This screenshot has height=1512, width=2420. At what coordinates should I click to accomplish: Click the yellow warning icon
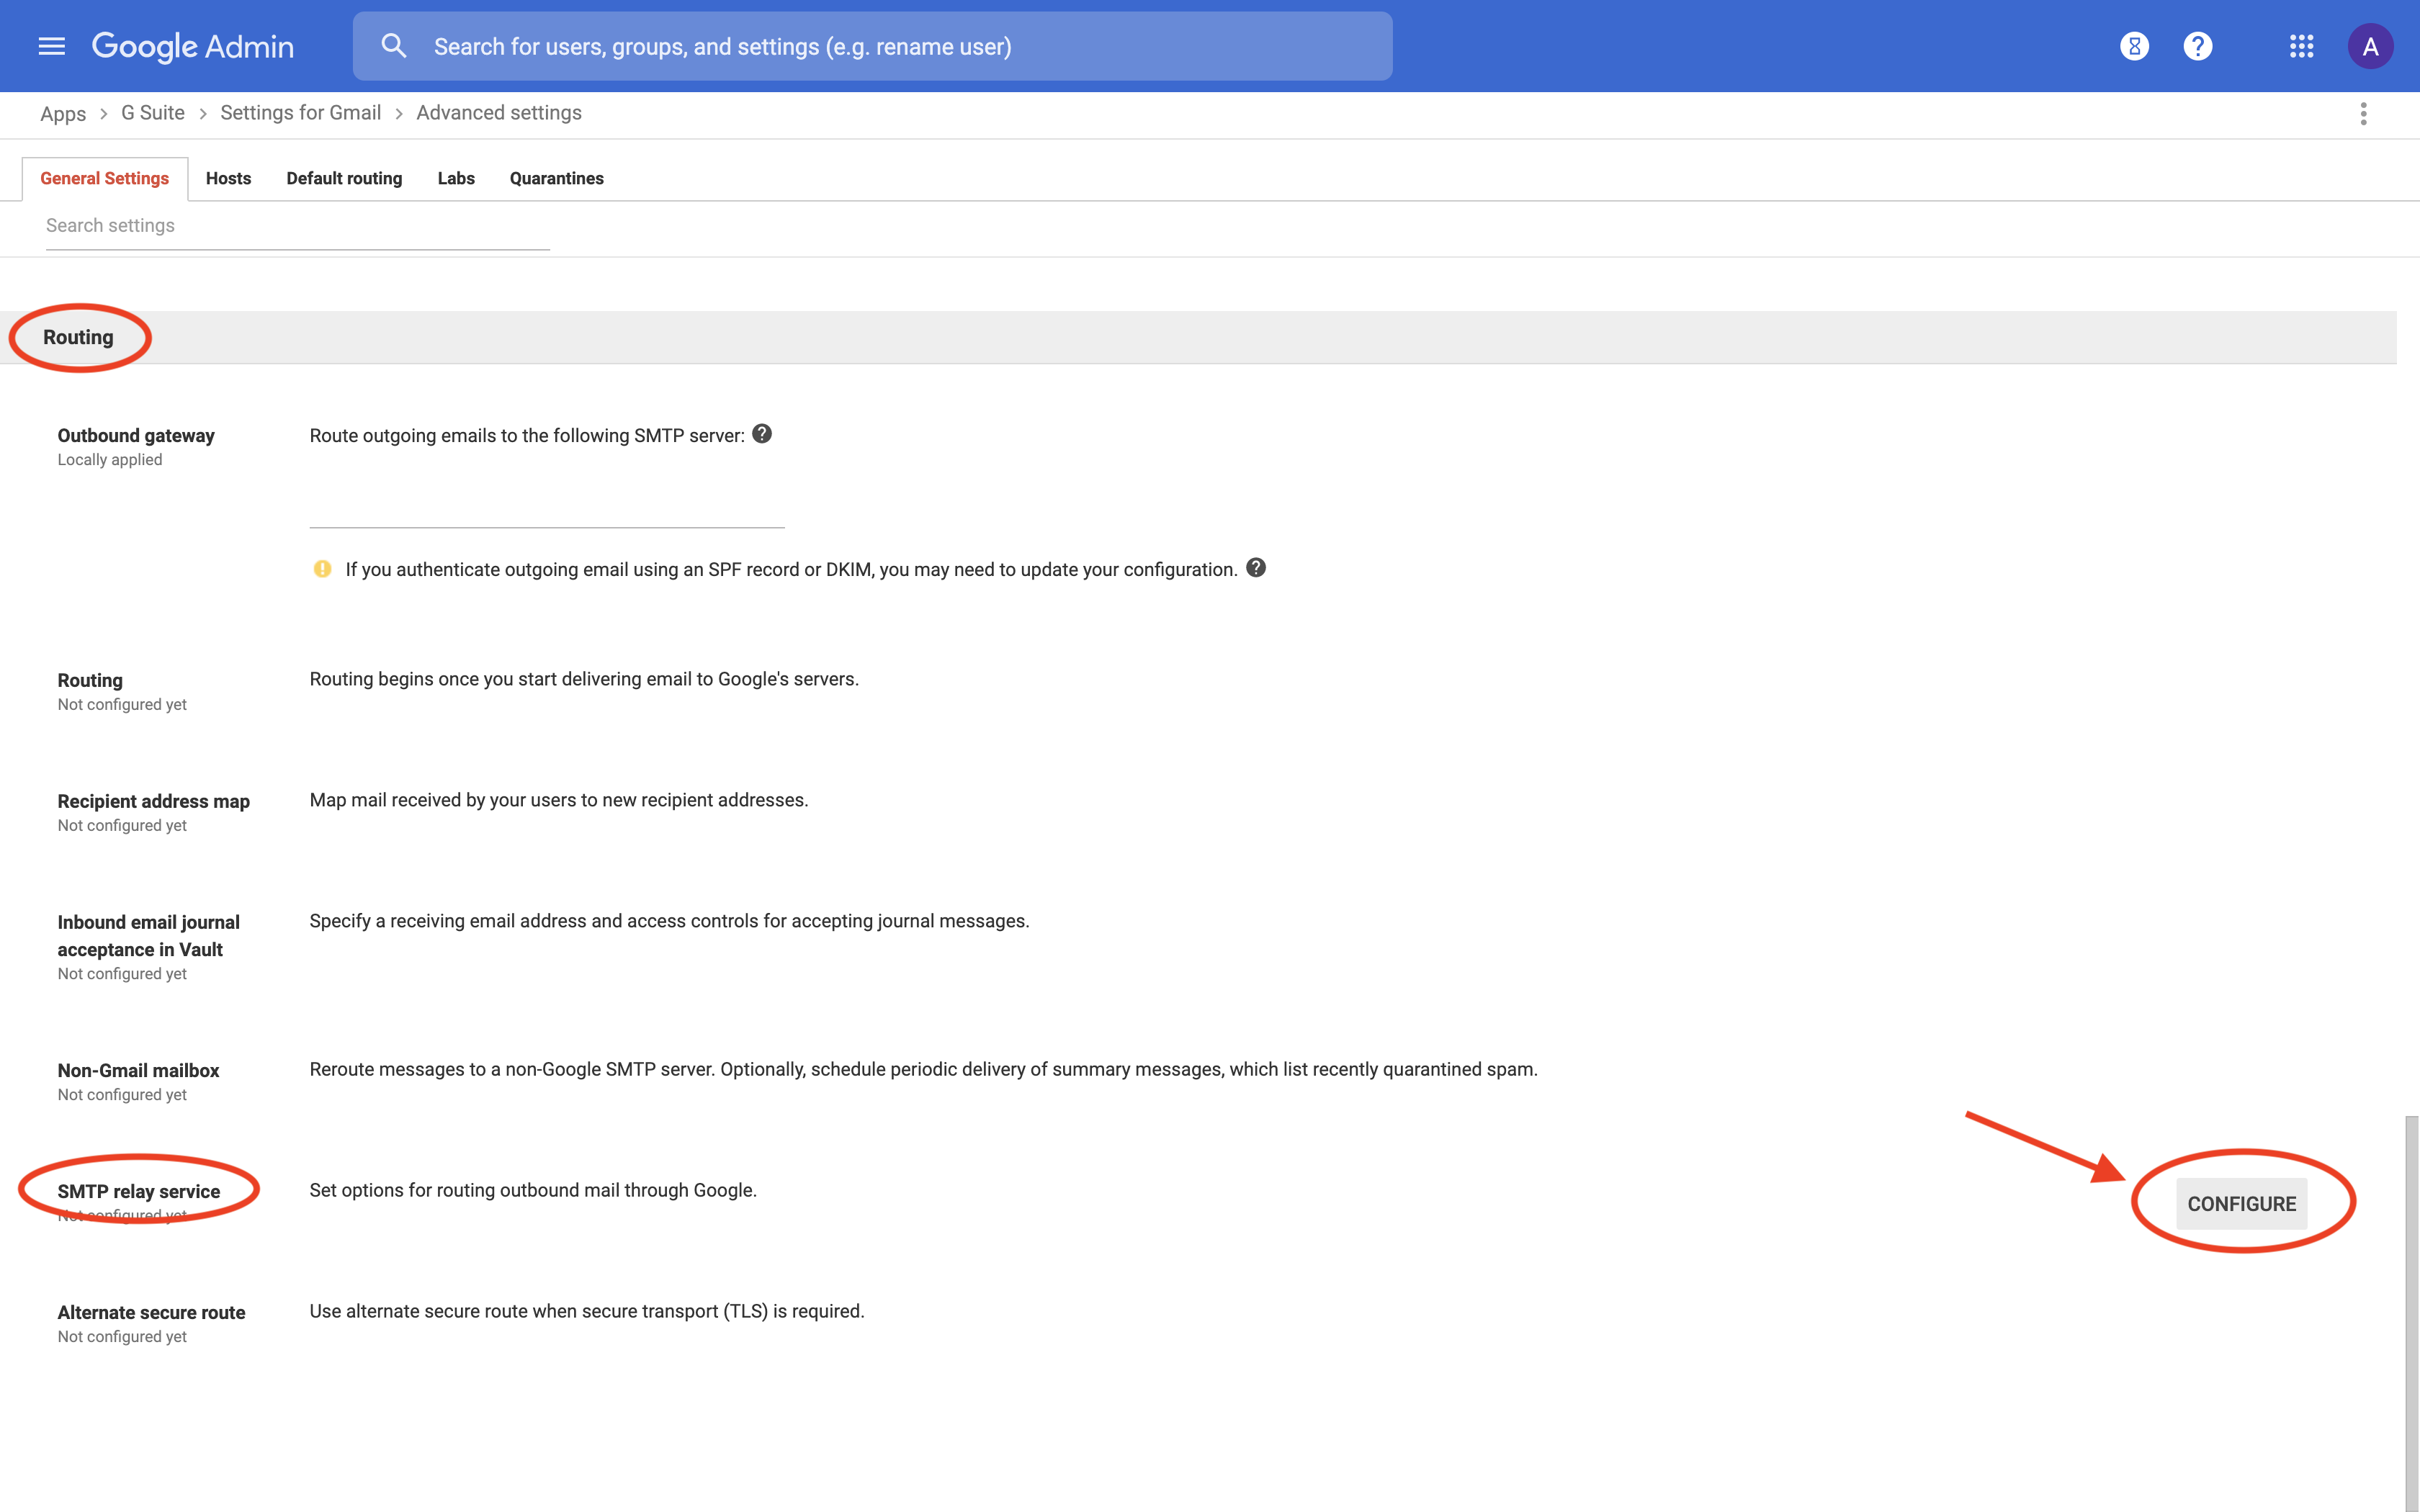click(x=322, y=569)
